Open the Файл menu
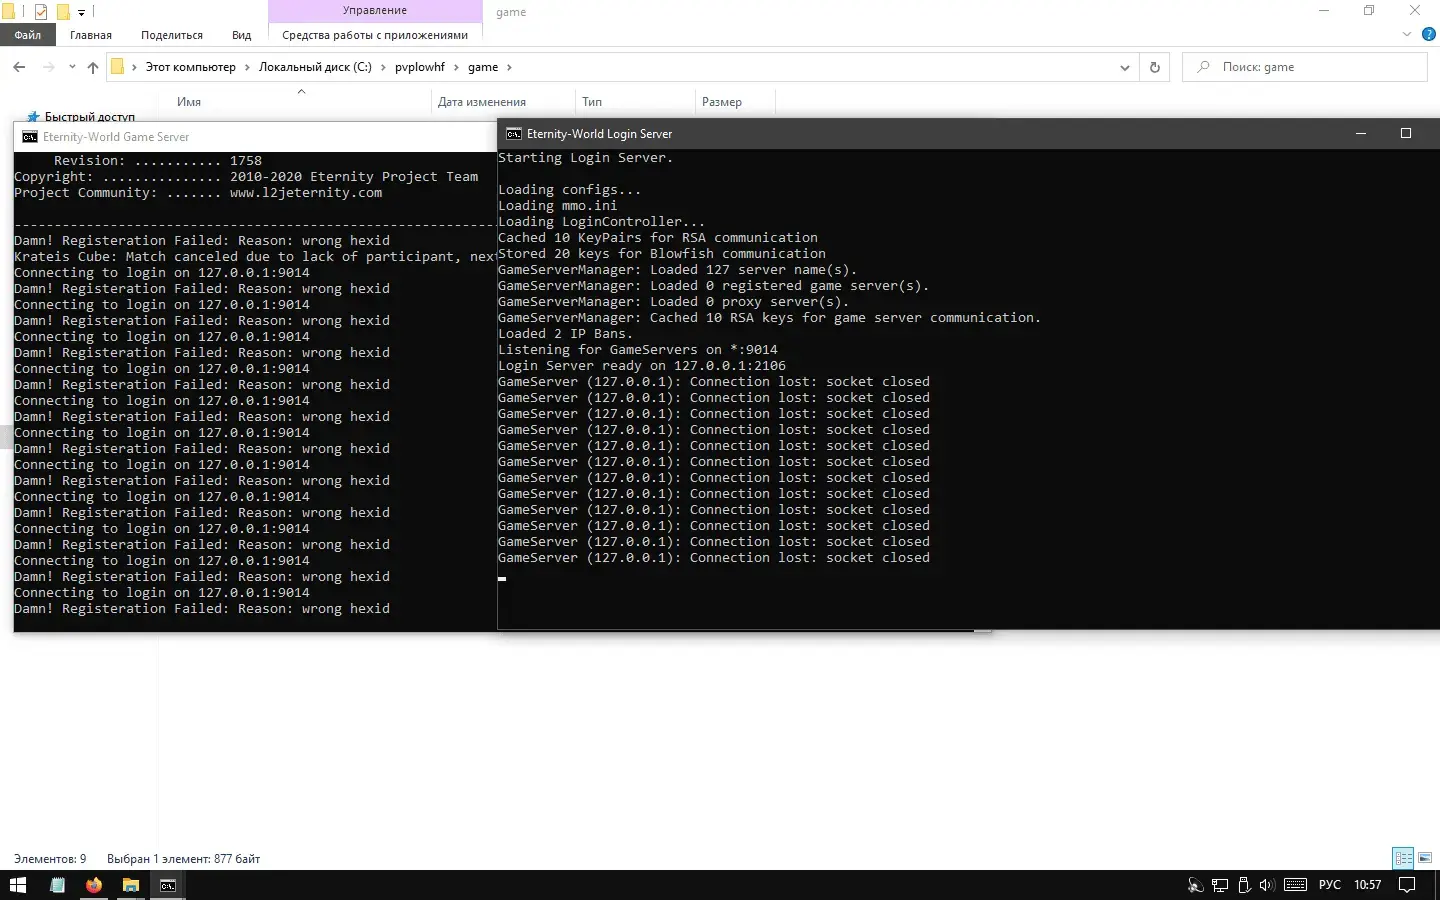This screenshot has width=1440, height=900. (x=28, y=35)
